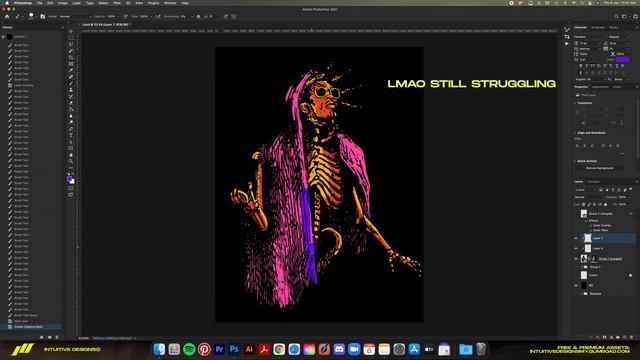Image resolution: width=640 pixels, height=360 pixels.
Task: Select the Rectangular Marquee tool
Action: point(71,38)
